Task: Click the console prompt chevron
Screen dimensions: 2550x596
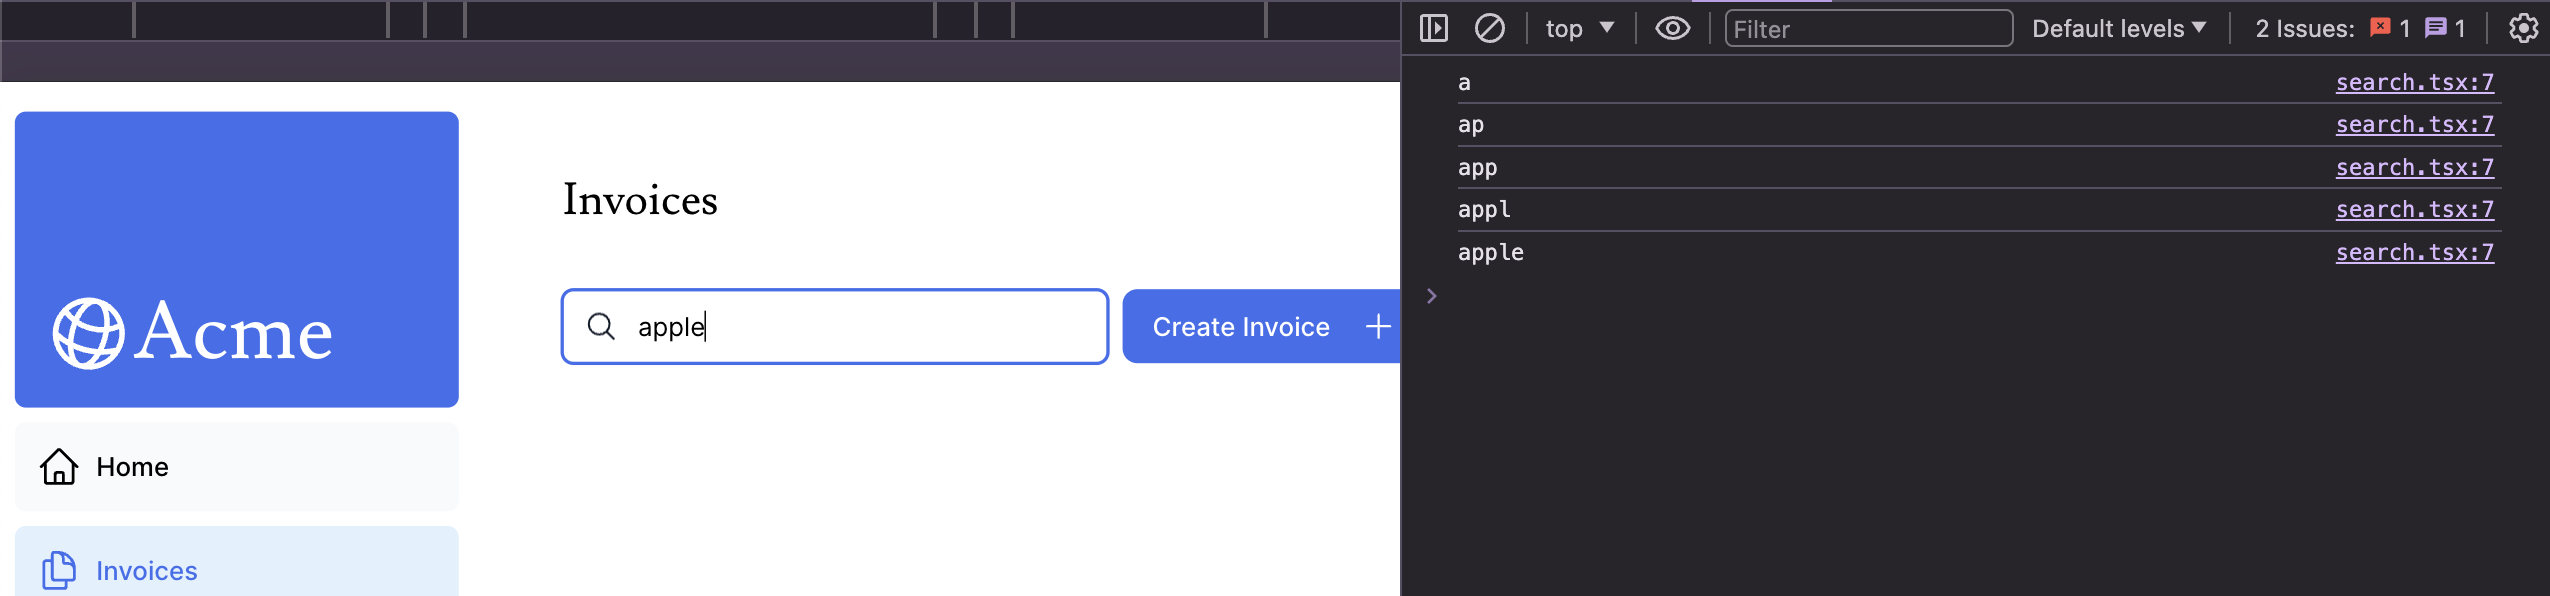Action: (x=1432, y=296)
